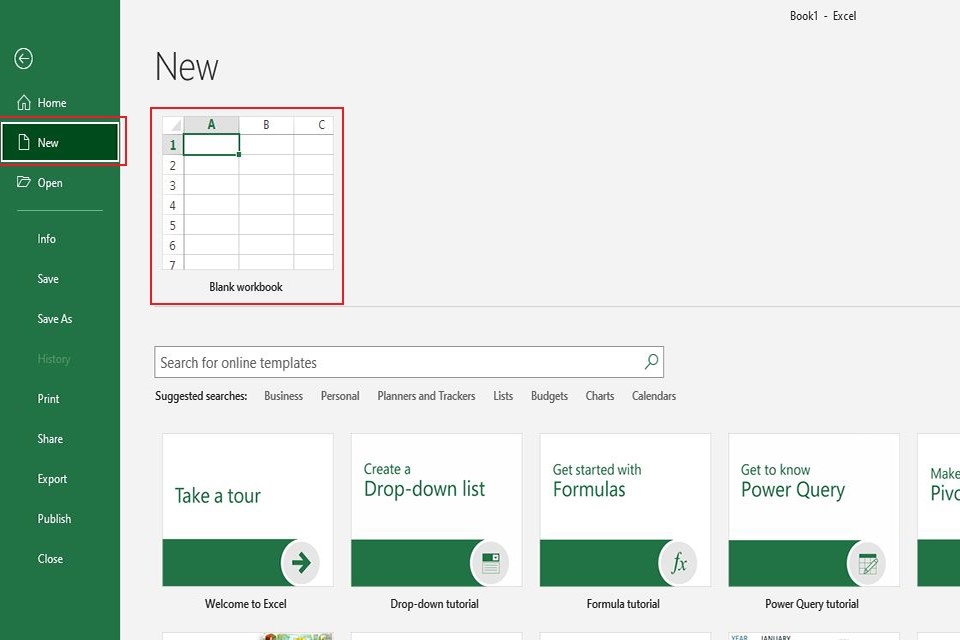Viewport: 960px width, 640px height.
Task: Search suggested Lists templates
Action: click(x=503, y=396)
